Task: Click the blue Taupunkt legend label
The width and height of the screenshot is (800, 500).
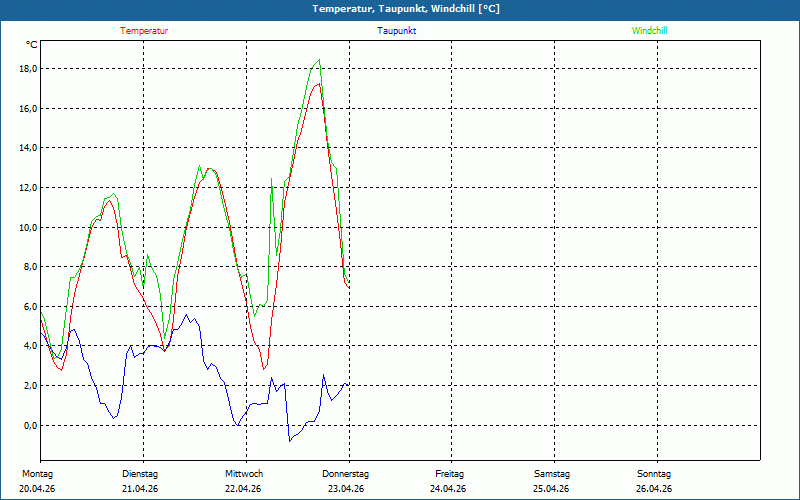Action: 397,31
